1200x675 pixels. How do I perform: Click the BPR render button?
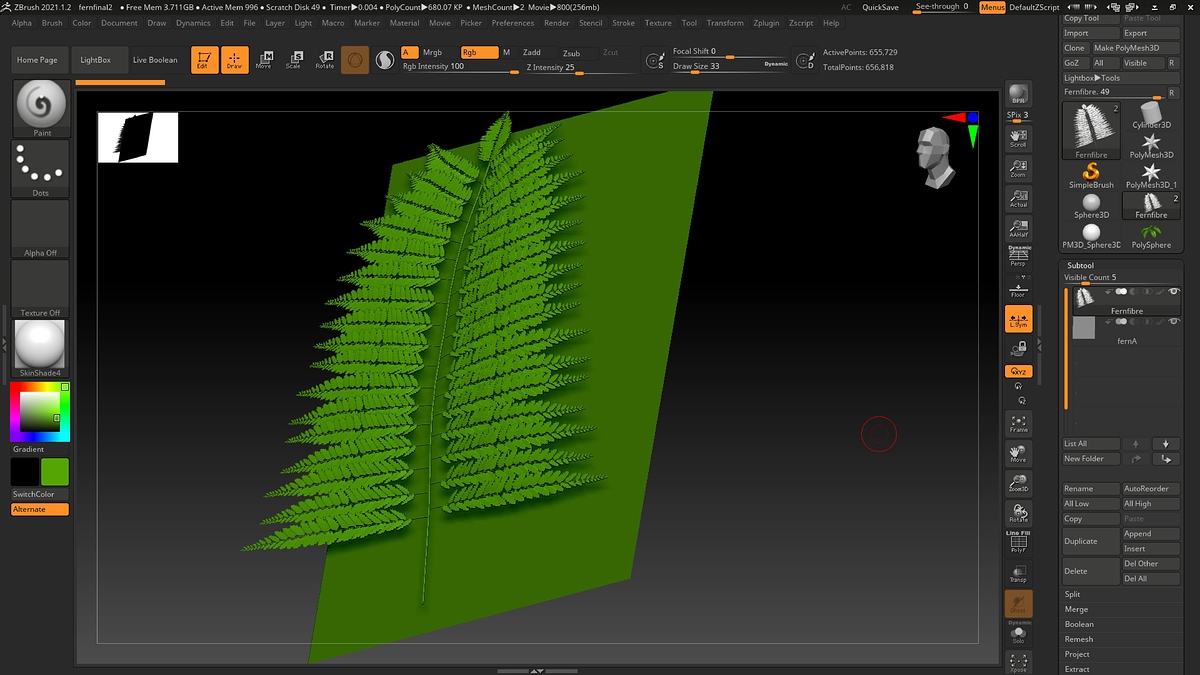click(x=1018, y=94)
